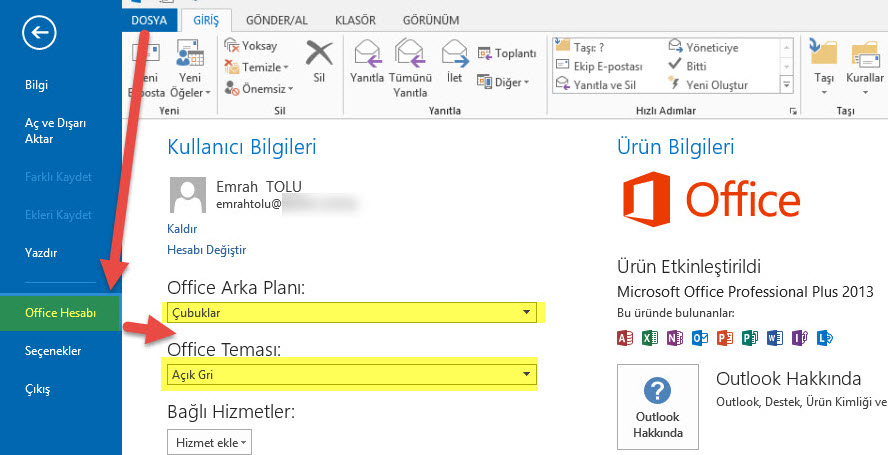Click the Access product icon
Screen dimensions: 888x455
tap(625, 338)
